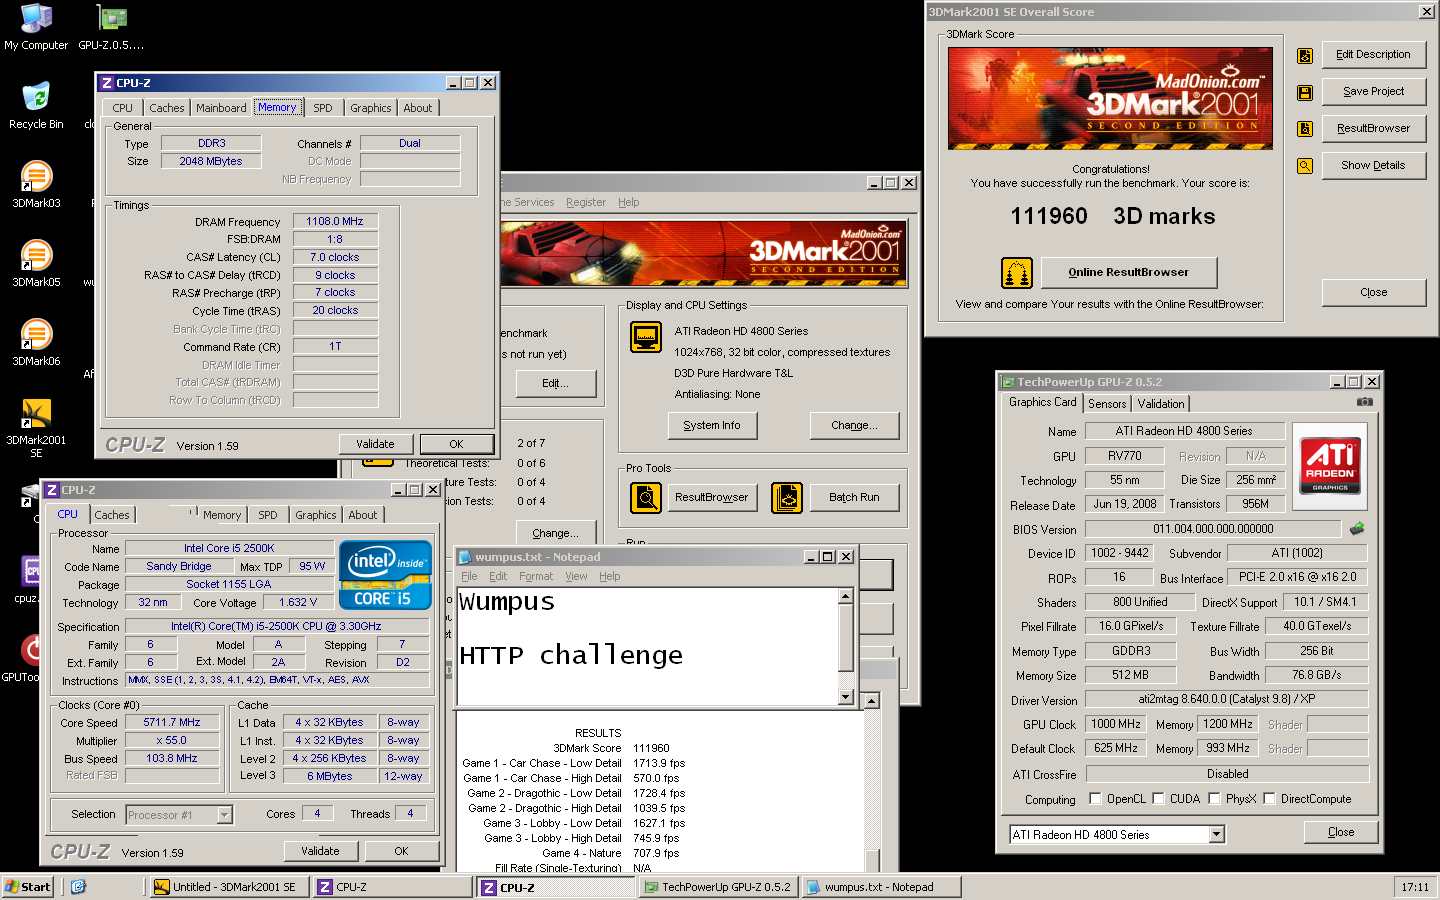Open the Mainboard tab in top CPU-Z window

click(221, 108)
